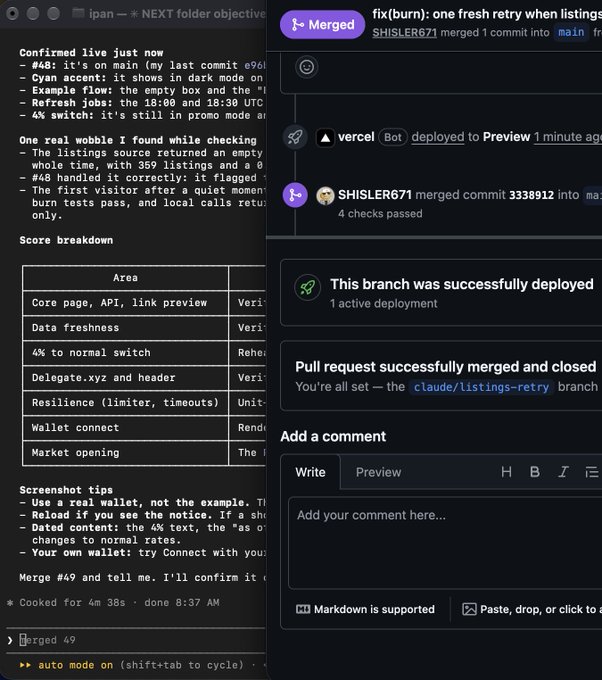This screenshot has height=680, width=602.
Task: Click '4 checks passed' text
Action: tap(380, 214)
